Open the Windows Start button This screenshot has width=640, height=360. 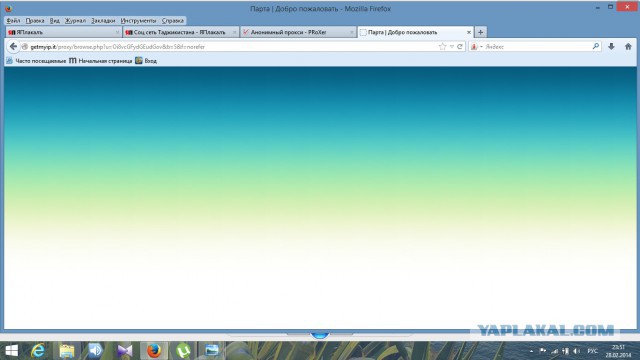pyautogui.click(x=11, y=350)
